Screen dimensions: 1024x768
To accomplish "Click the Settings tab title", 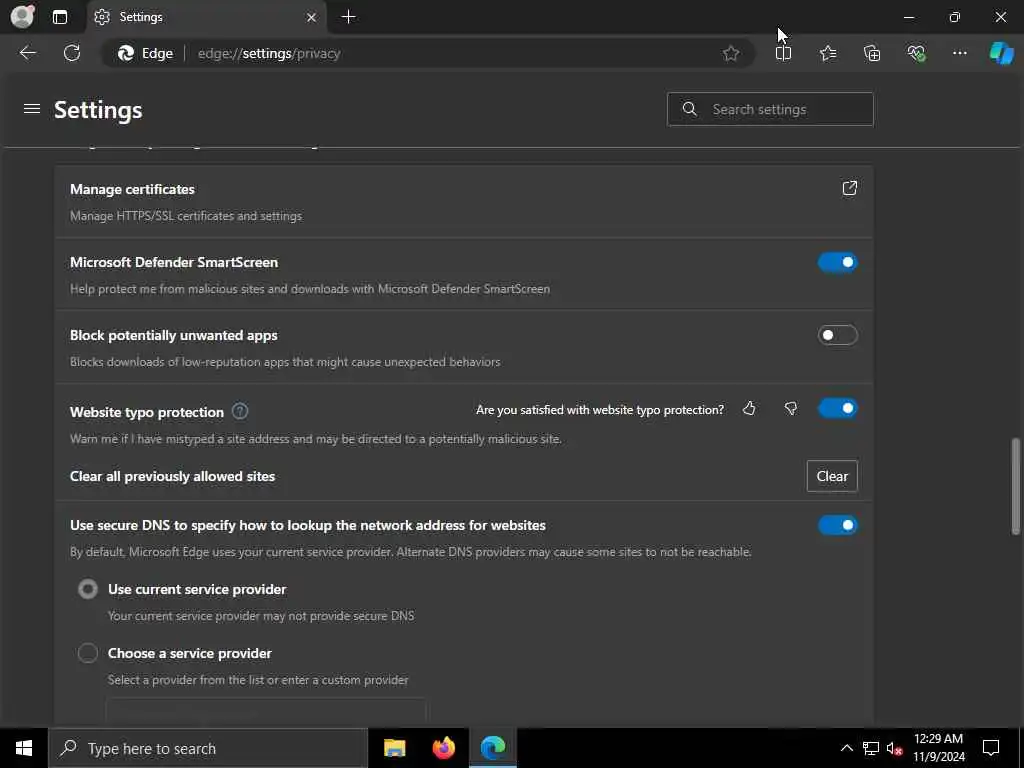I will tap(141, 17).
